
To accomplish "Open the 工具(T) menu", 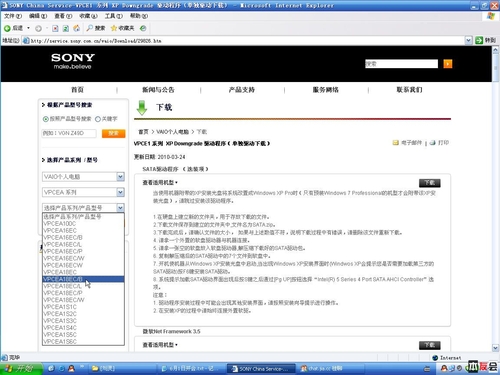I will pos(114,16).
